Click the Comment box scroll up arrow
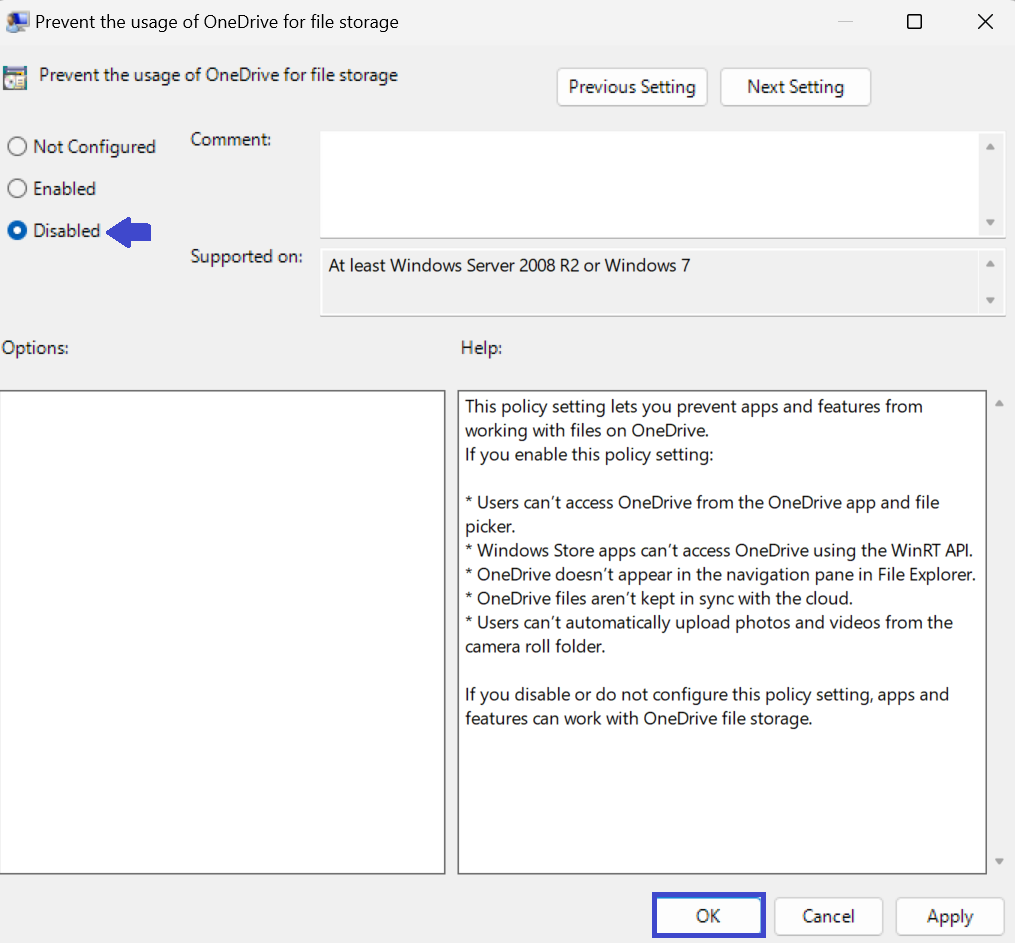The width and height of the screenshot is (1015, 943). [x=990, y=147]
